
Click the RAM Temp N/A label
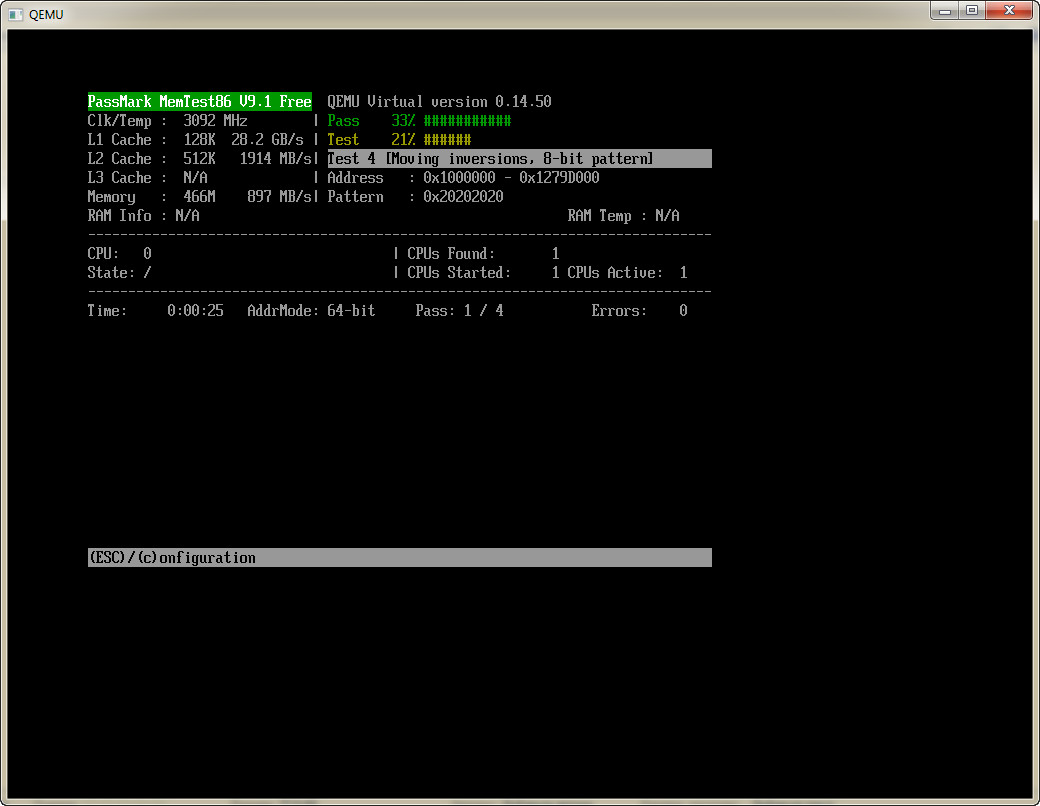click(x=623, y=216)
